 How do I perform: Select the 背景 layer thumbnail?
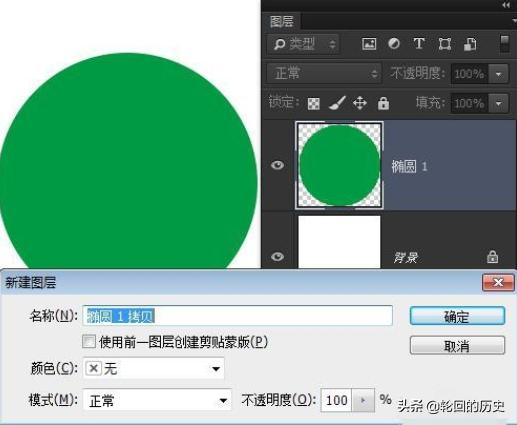(x=339, y=242)
